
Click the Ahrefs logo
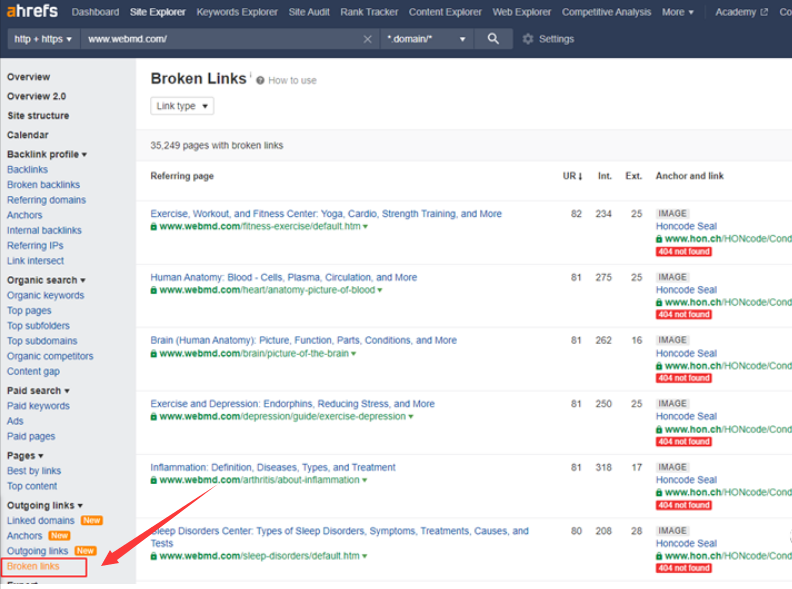coord(31,12)
